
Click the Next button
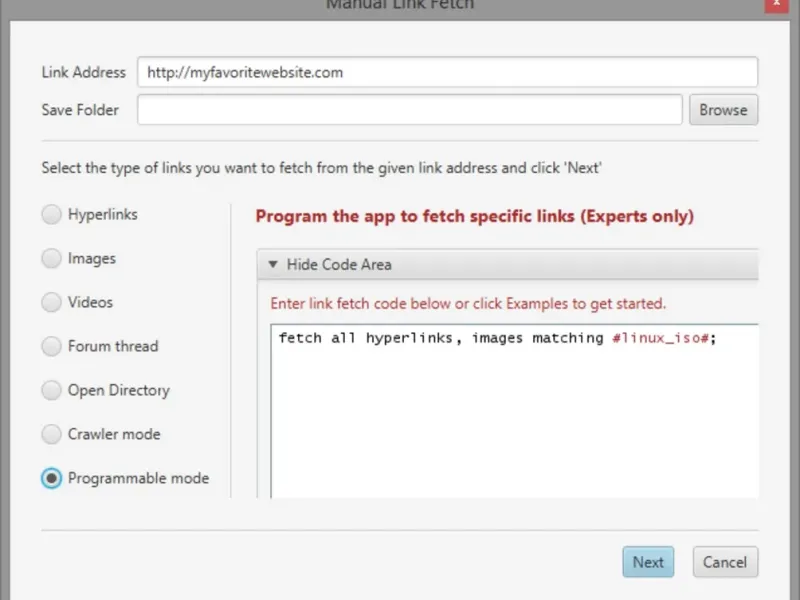click(648, 562)
